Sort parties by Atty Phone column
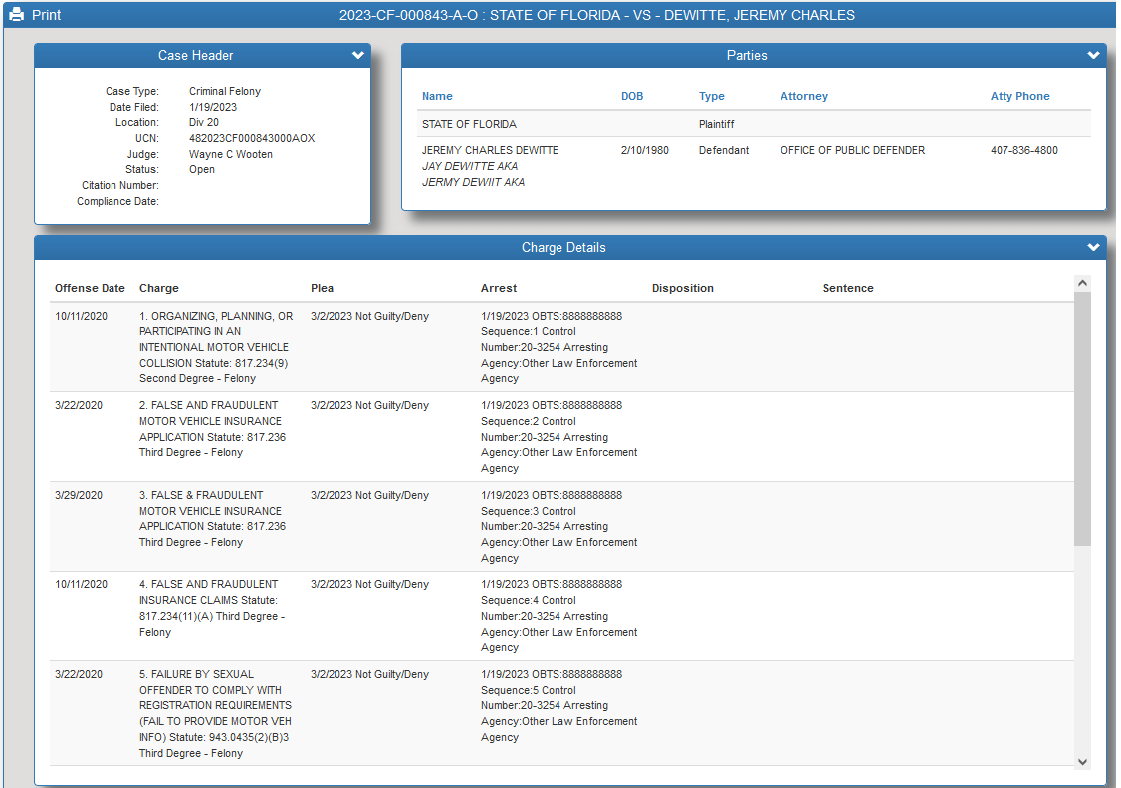This screenshot has height=788, width=1121. tap(1020, 96)
